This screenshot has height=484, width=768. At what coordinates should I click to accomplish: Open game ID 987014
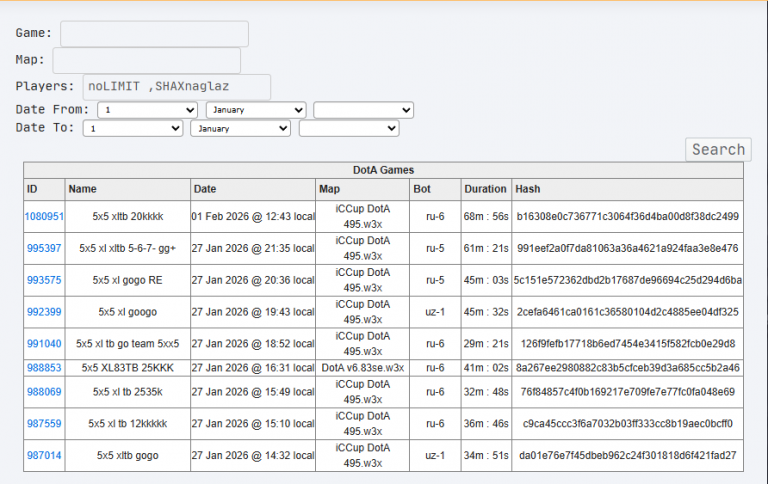pyautogui.click(x=44, y=456)
